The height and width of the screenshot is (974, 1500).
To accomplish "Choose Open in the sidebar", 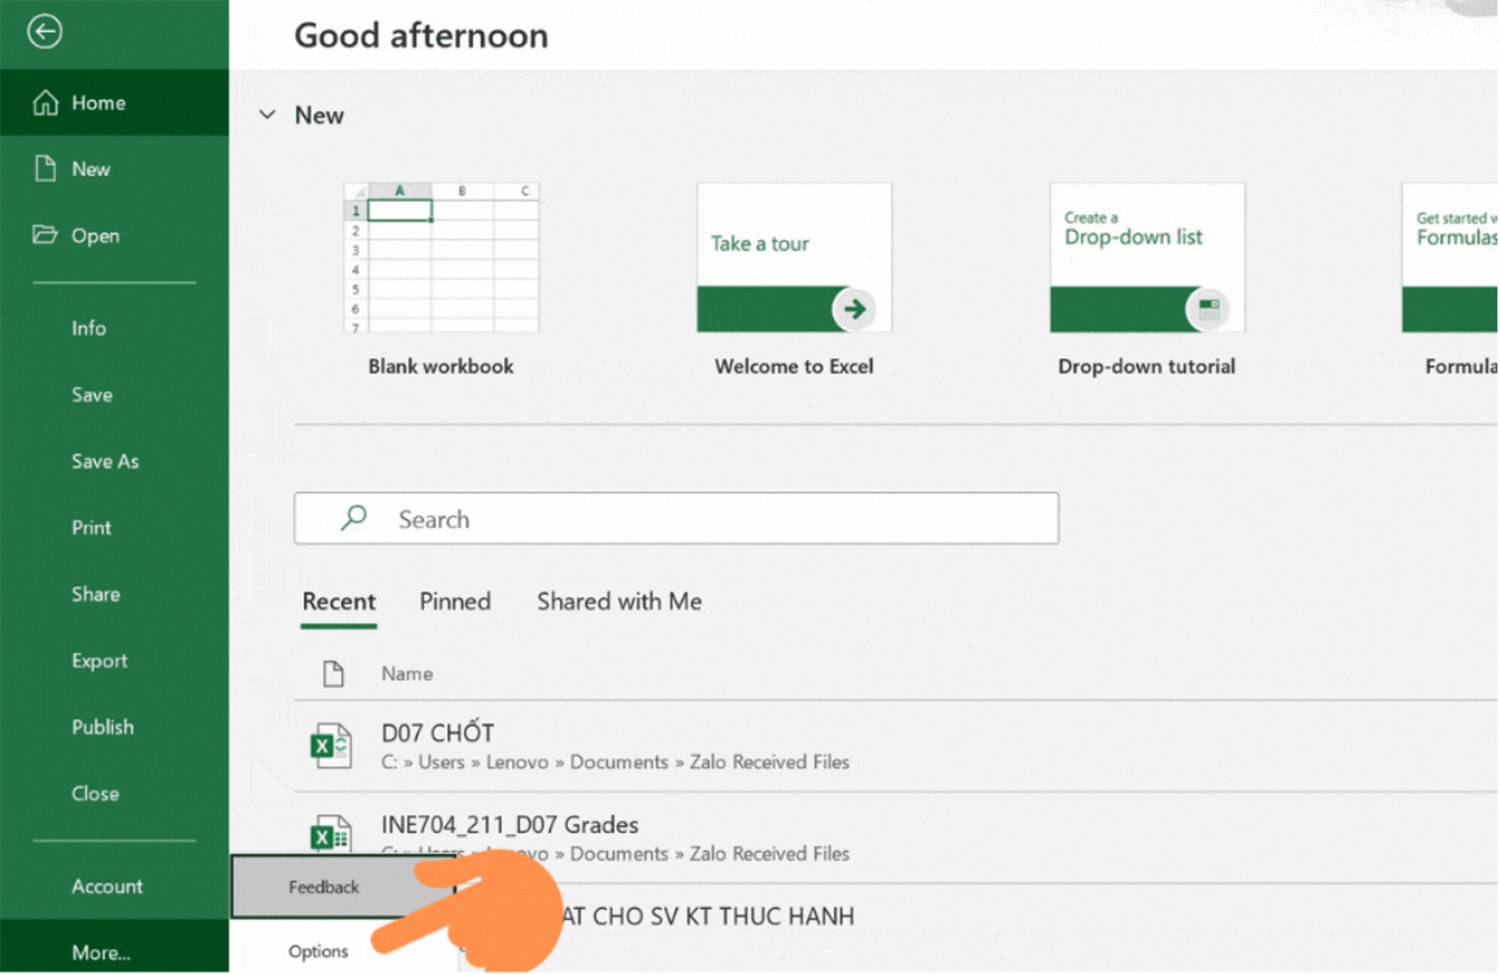I will tap(114, 236).
